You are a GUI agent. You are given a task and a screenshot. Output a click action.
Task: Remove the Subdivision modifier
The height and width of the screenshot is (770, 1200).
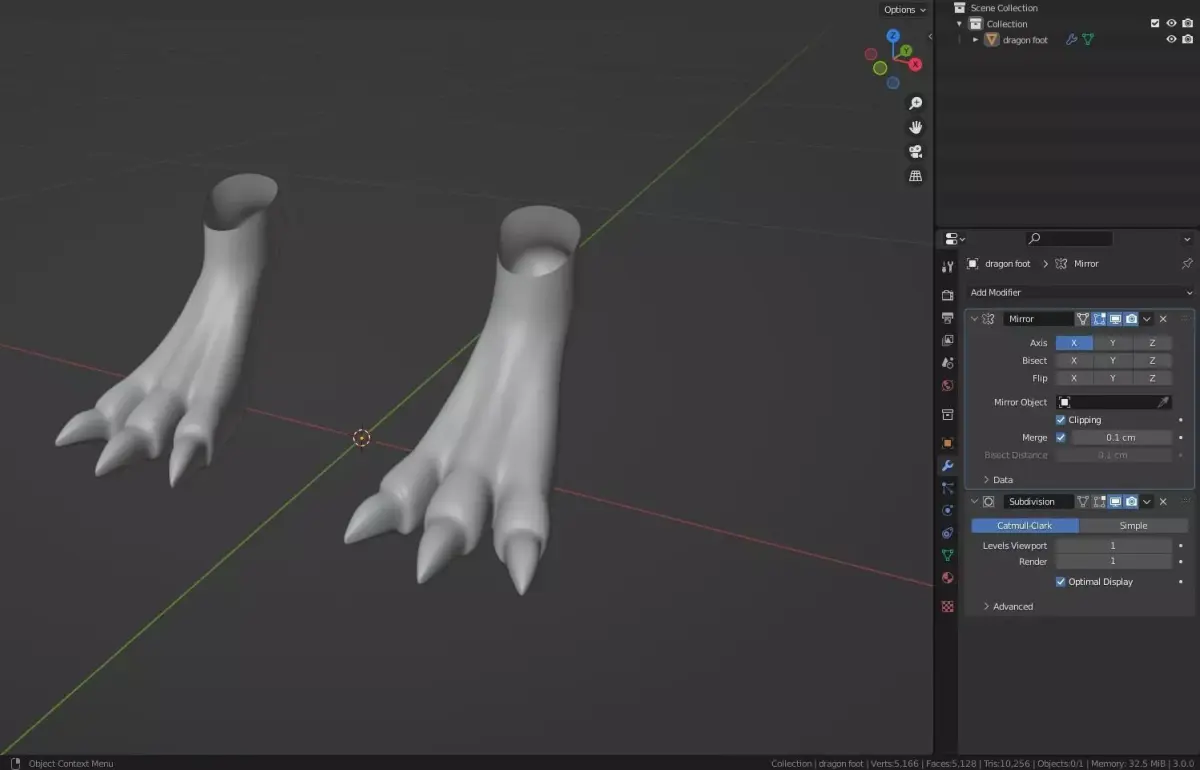click(x=1163, y=502)
